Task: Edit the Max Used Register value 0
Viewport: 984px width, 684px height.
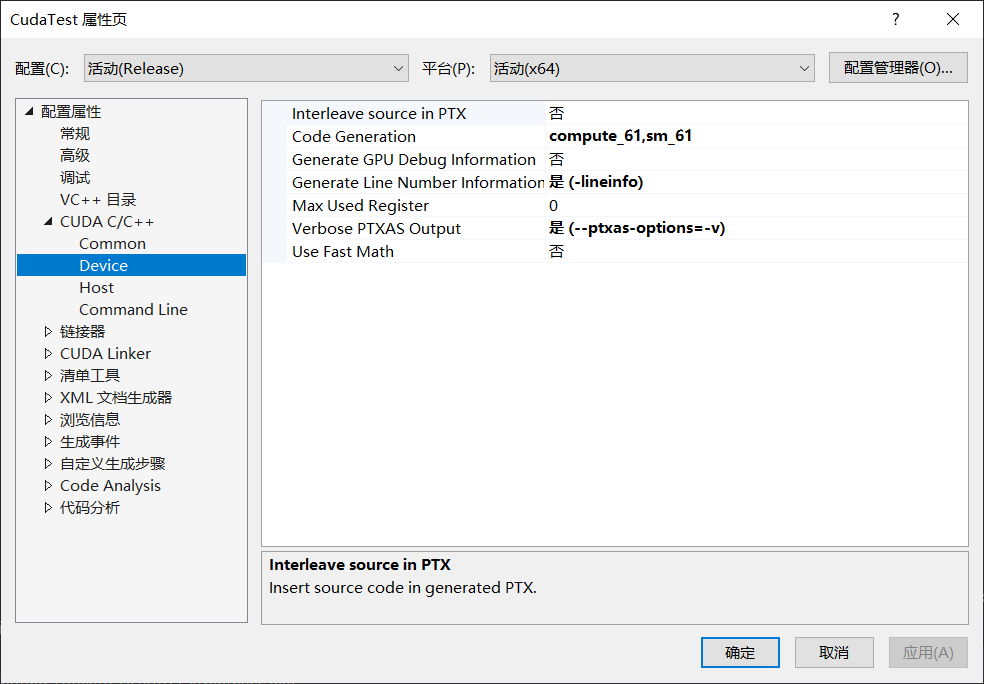Action: pyautogui.click(x=554, y=205)
